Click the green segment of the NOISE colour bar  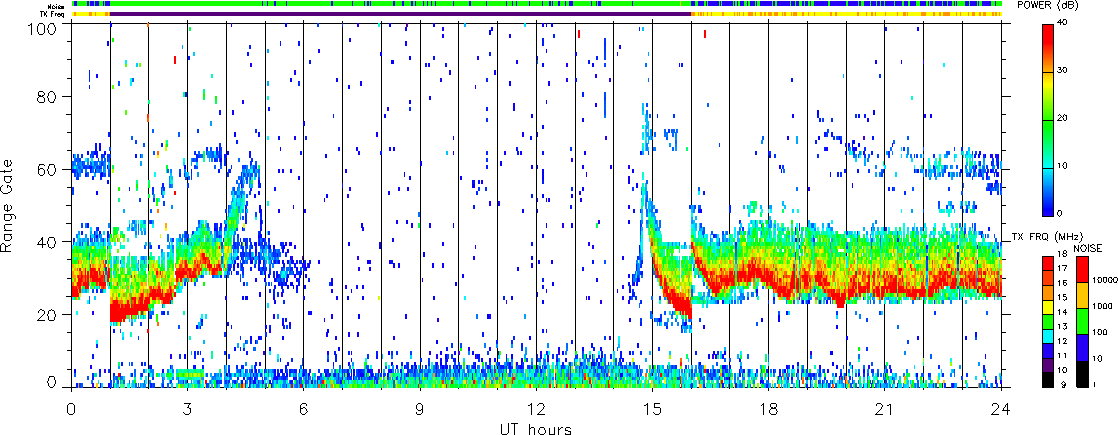pos(1082,322)
